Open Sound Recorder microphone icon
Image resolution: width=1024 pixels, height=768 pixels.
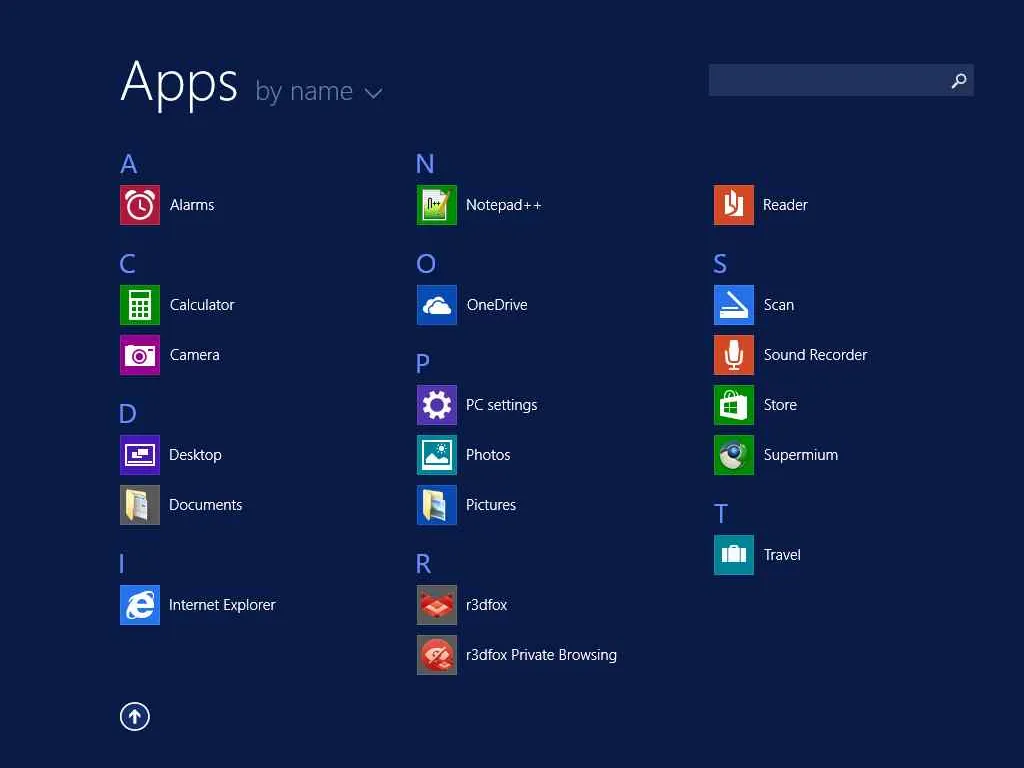pyautogui.click(x=734, y=355)
